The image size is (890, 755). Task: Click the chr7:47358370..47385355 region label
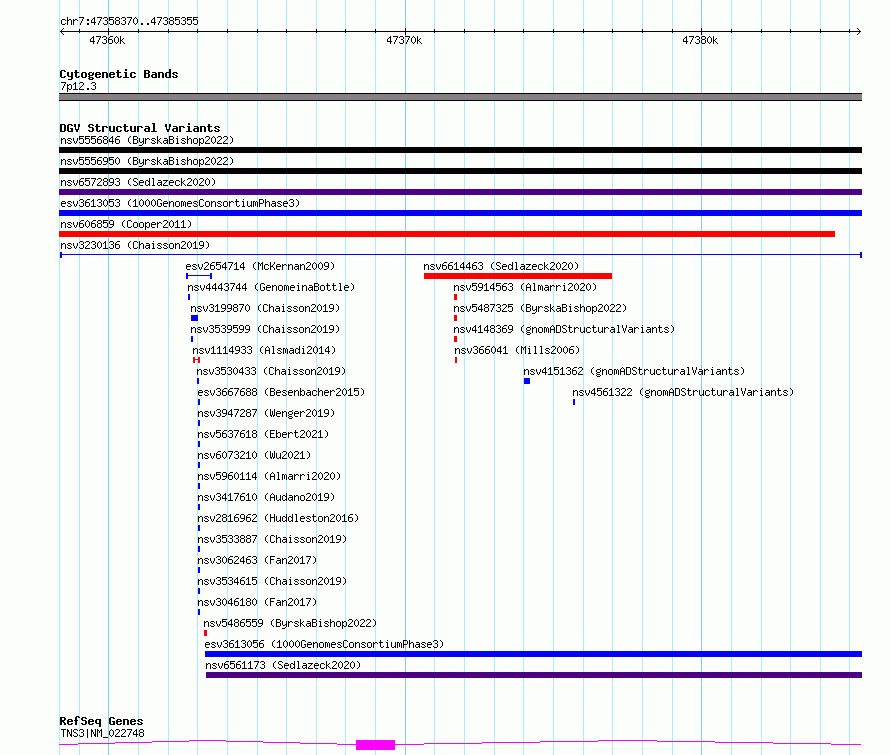(x=129, y=21)
